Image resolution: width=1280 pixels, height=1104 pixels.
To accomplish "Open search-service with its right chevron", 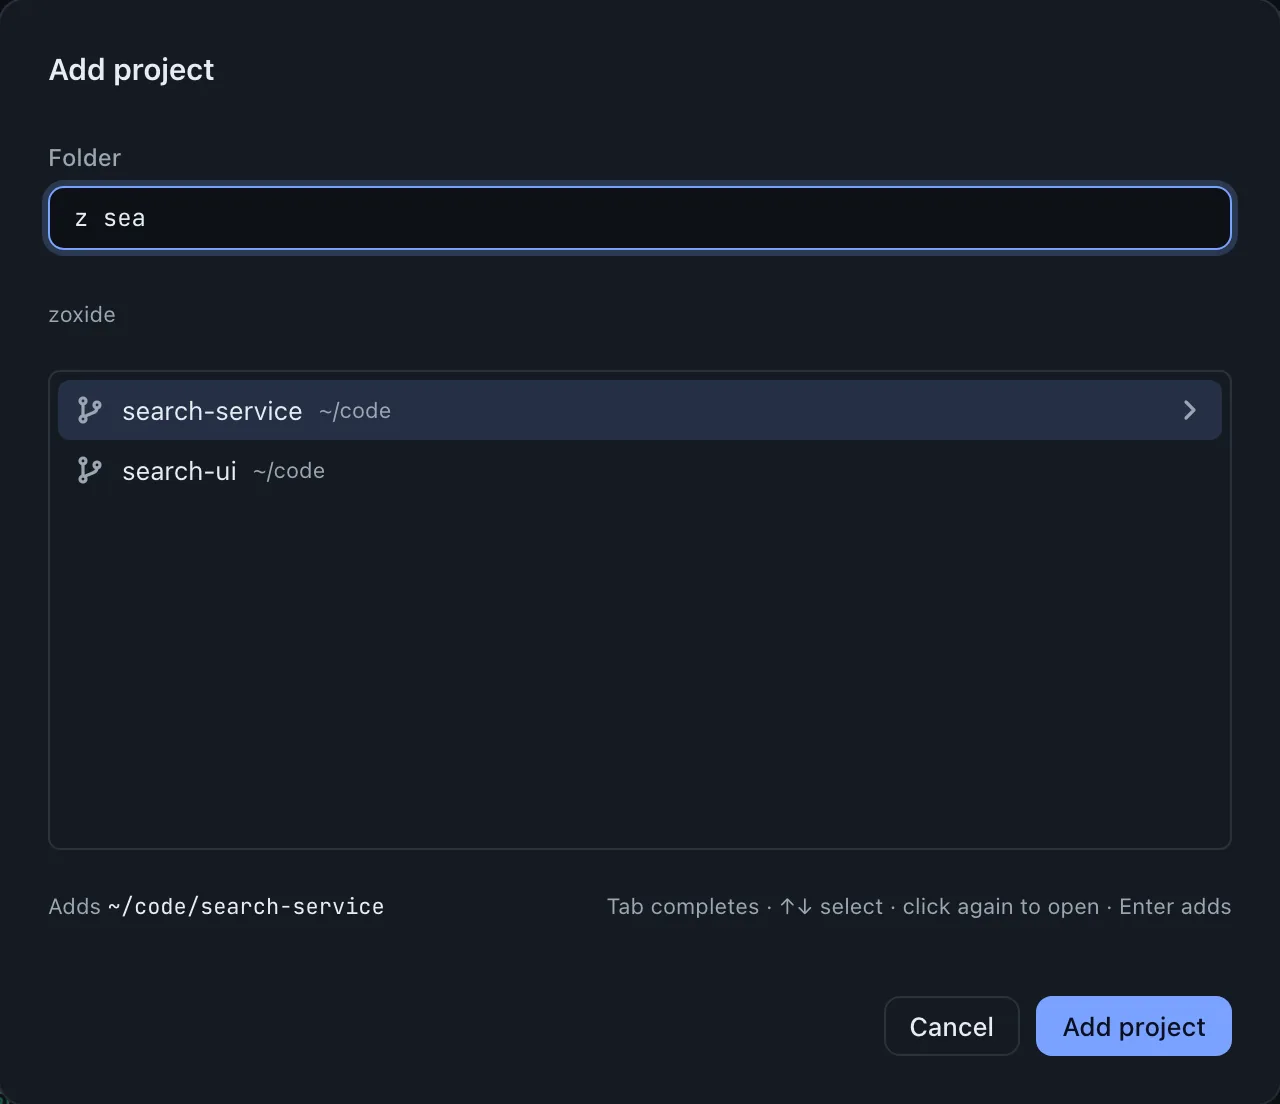I will [1189, 410].
